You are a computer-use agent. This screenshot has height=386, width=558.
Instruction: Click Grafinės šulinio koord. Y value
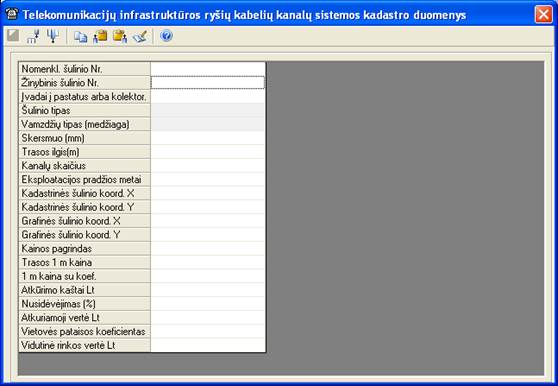207,235
